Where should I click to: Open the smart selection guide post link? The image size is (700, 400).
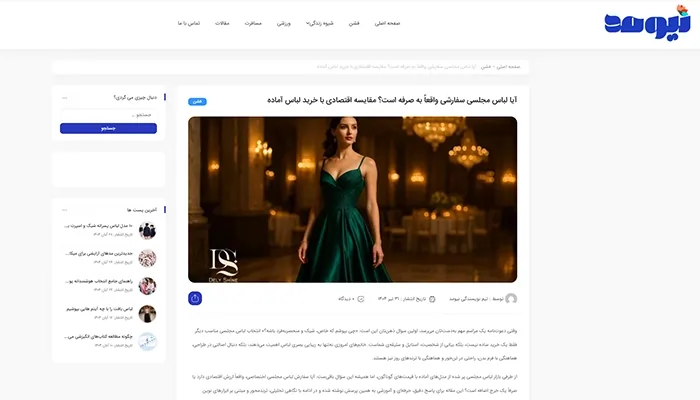pyautogui.click(x=99, y=281)
